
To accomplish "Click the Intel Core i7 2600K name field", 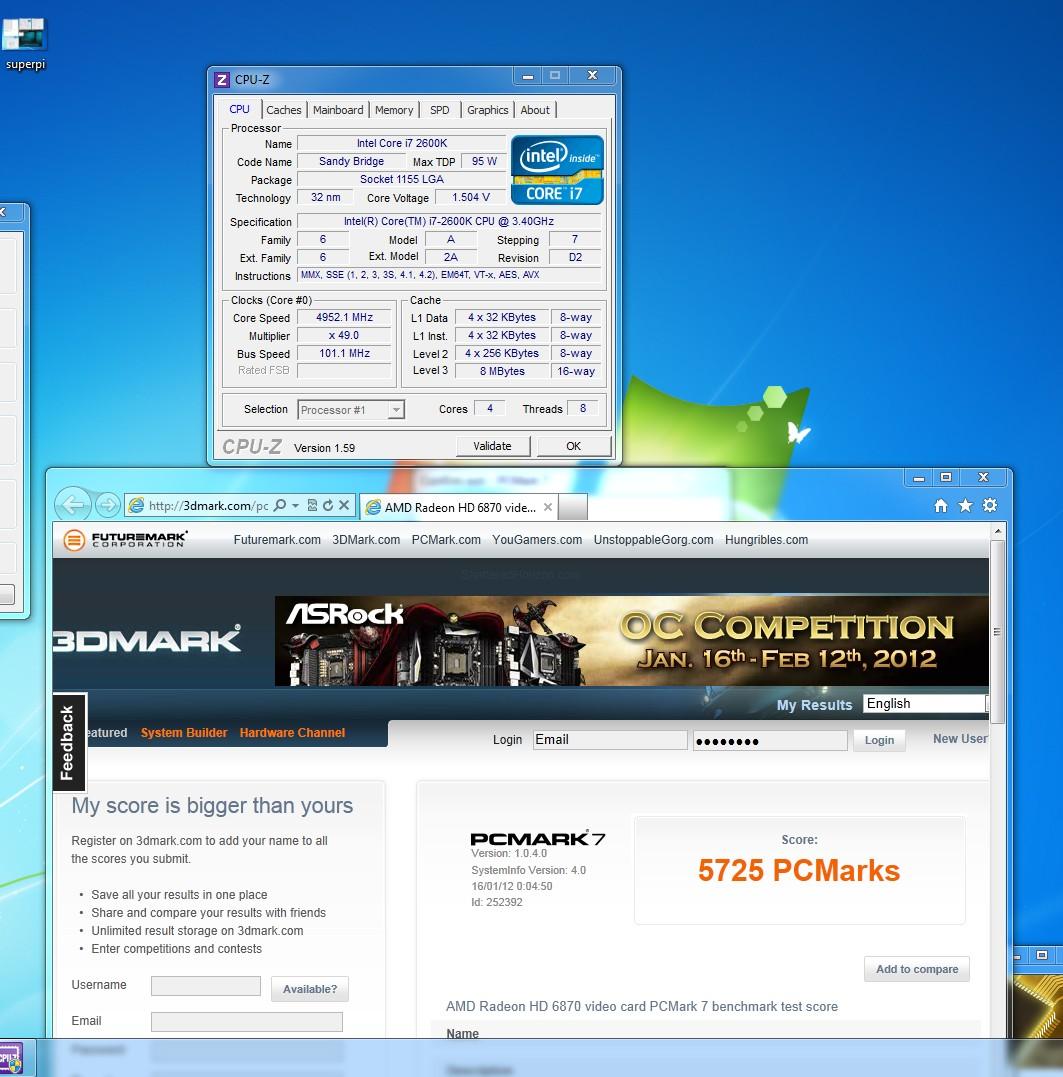I will pos(402,143).
